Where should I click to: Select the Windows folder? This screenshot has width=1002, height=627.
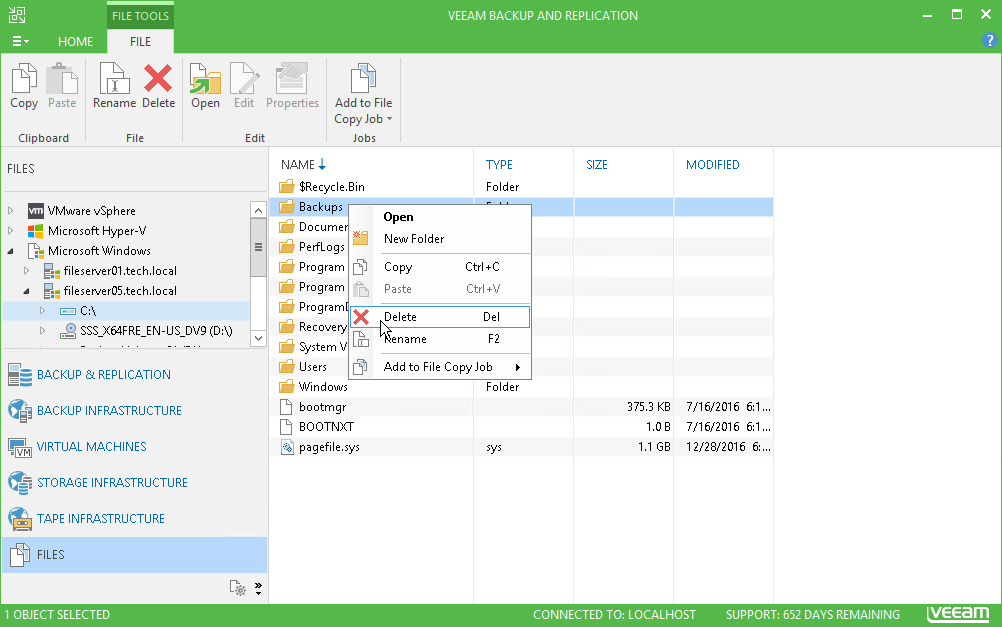[x=323, y=387]
